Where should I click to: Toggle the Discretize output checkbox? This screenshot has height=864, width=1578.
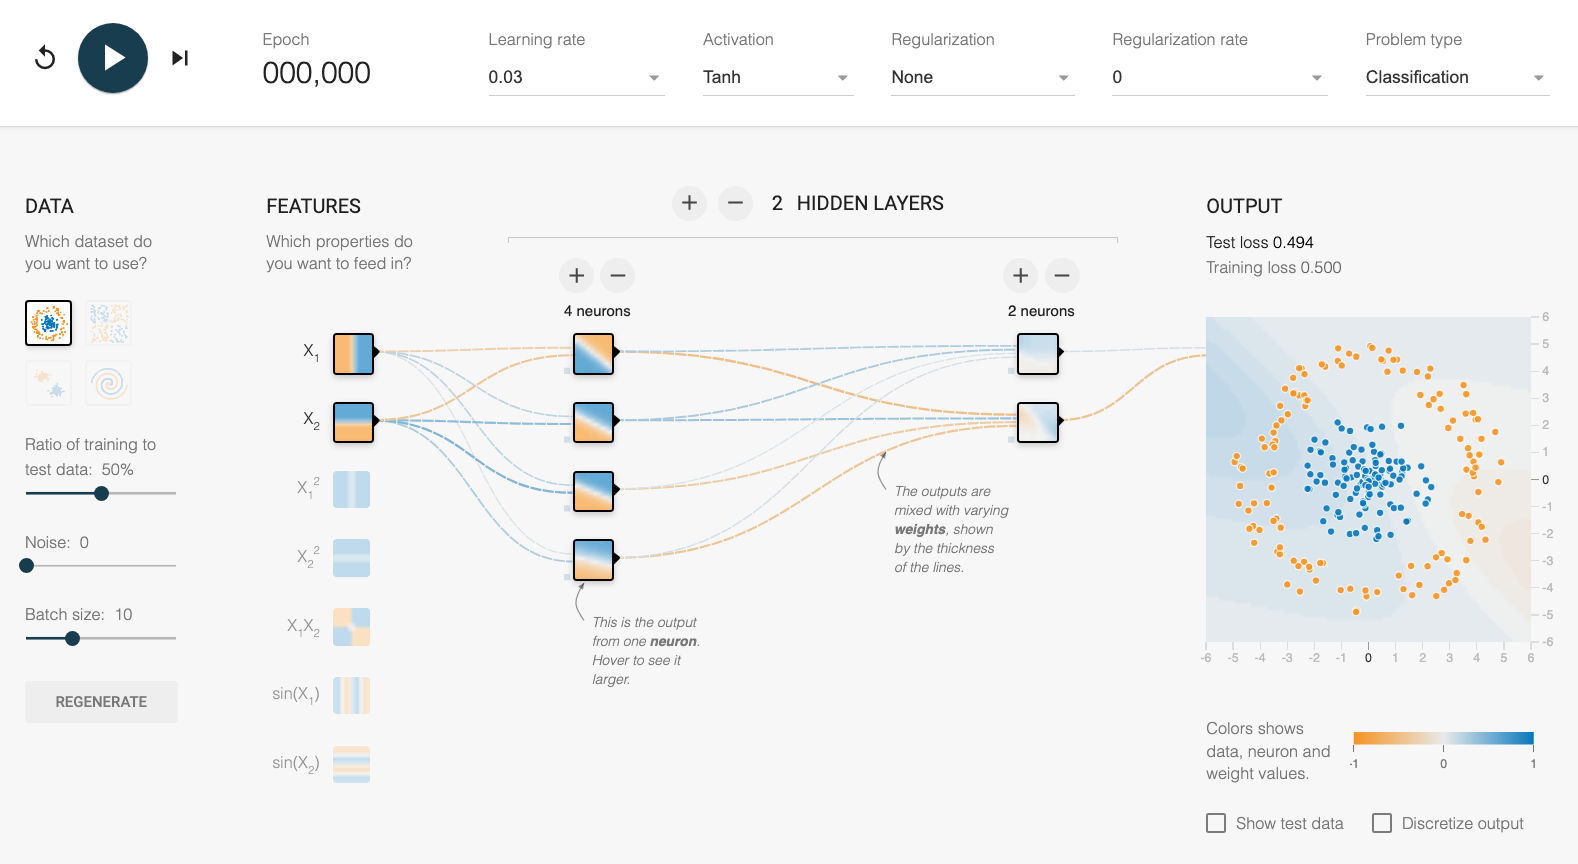pyautogui.click(x=1382, y=823)
